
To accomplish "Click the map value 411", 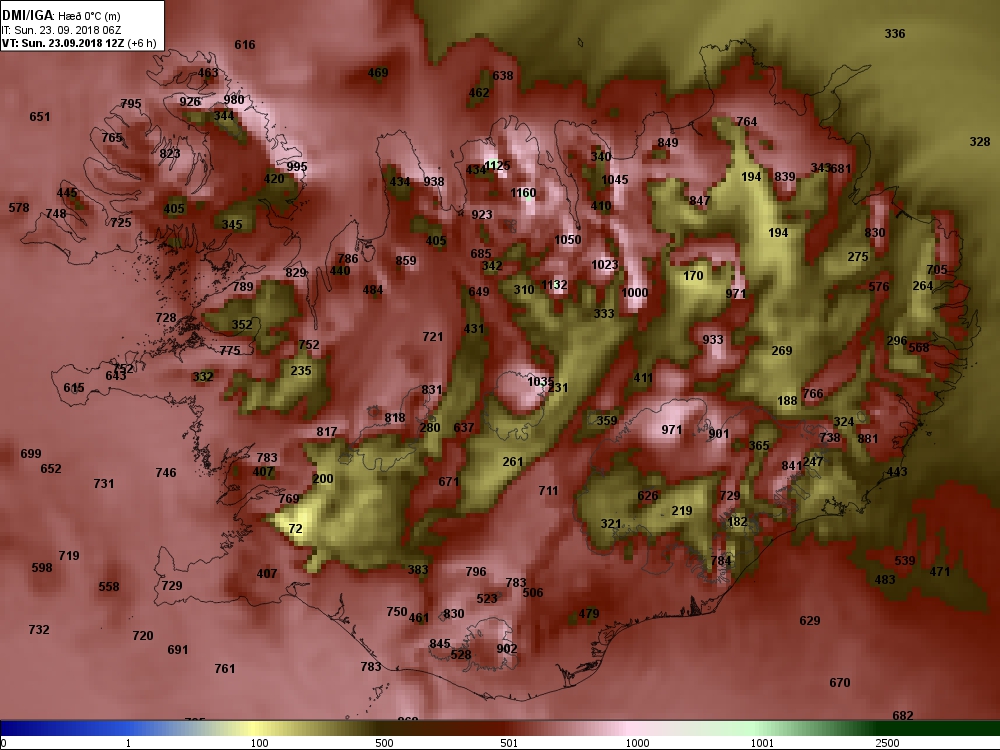I will coord(643,378).
